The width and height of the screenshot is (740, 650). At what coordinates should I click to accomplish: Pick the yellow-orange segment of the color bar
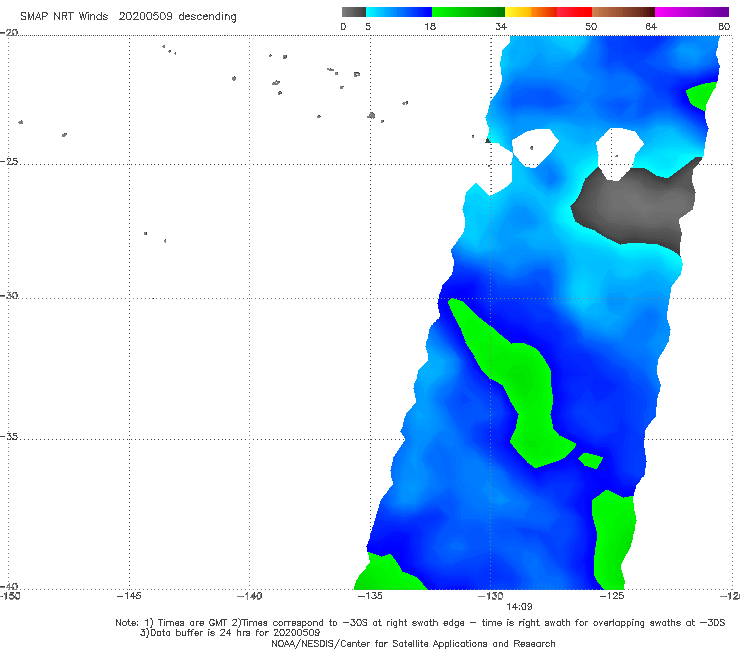[530, 12]
